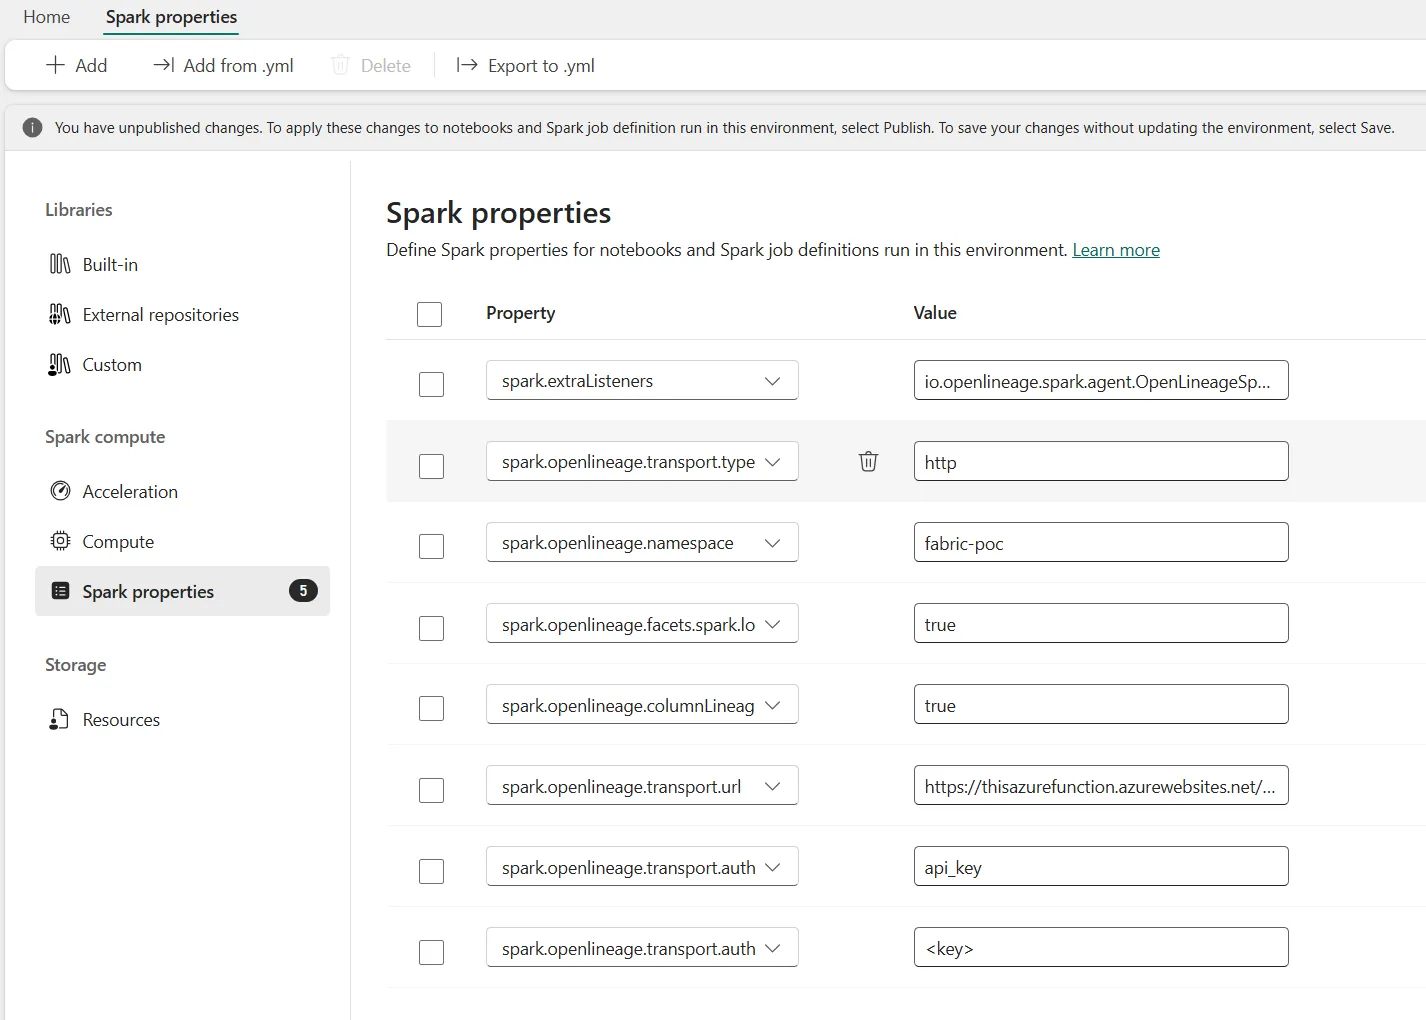The image size is (1426, 1020).
Task: Click the Property column header
Action: [x=520, y=312]
